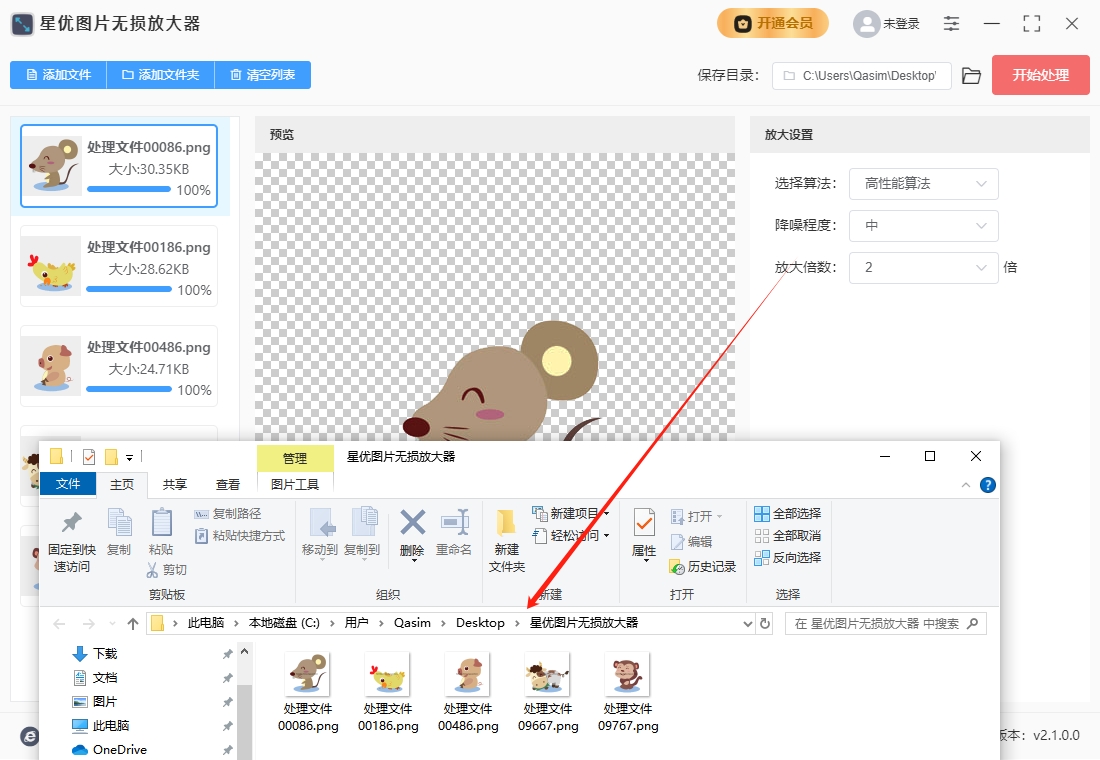This screenshot has width=1100, height=760.
Task: Open the magnification factor dropdown
Action: pos(923,267)
